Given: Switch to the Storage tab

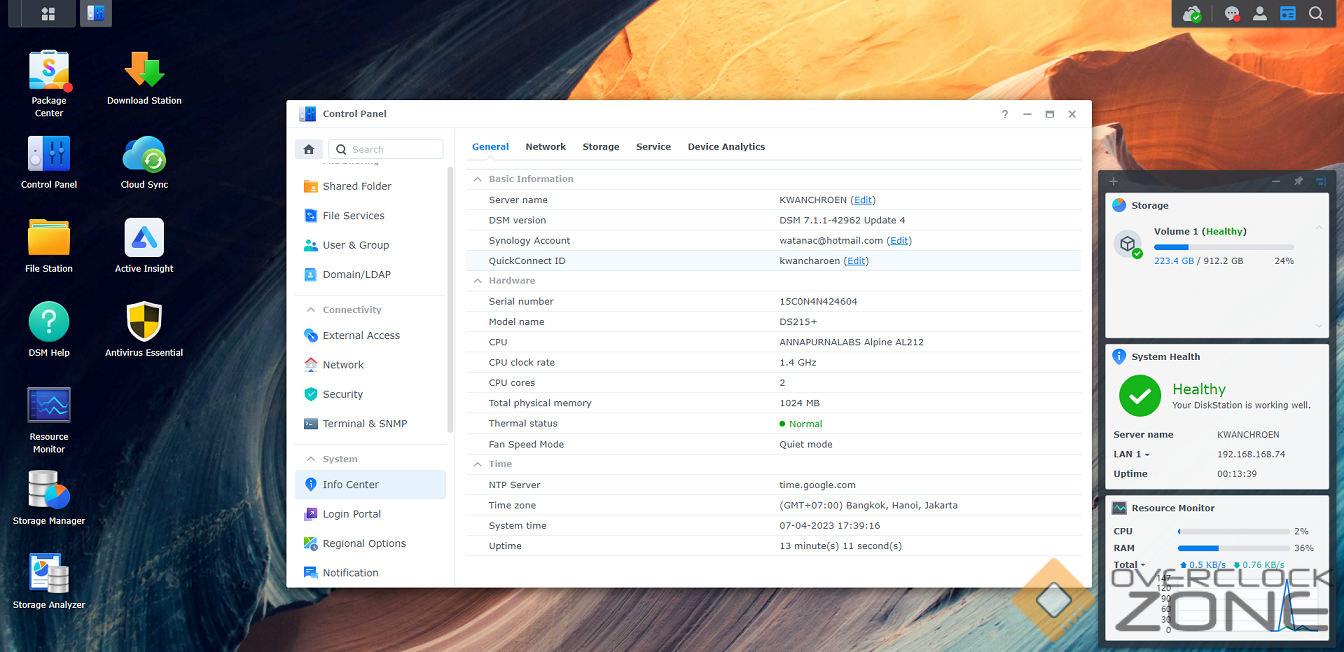Looking at the screenshot, I should pyautogui.click(x=601, y=147).
